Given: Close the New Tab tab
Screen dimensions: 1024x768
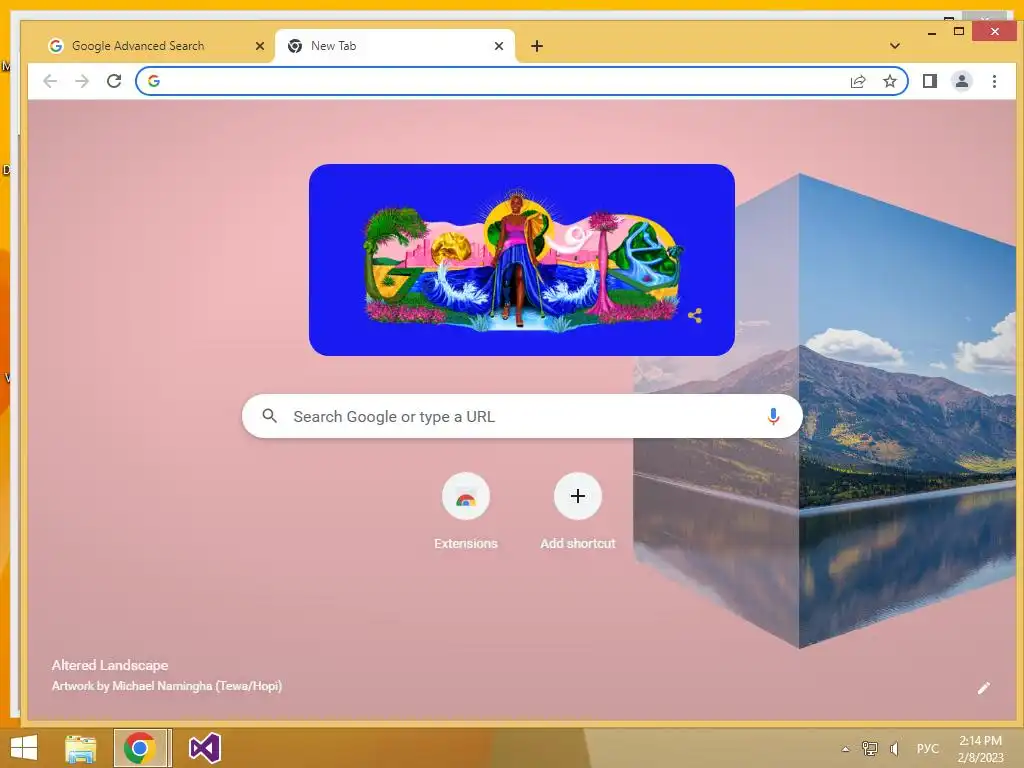Looking at the screenshot, I should click(x=499, y=46).
